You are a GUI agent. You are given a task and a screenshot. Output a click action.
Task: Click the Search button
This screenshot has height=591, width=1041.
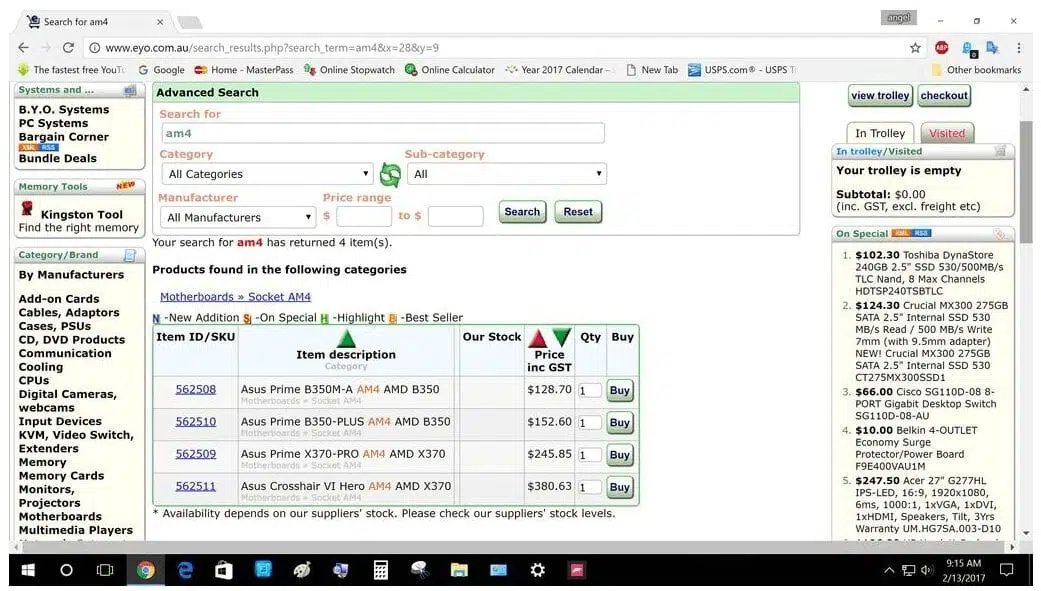[x=522, y=212]
